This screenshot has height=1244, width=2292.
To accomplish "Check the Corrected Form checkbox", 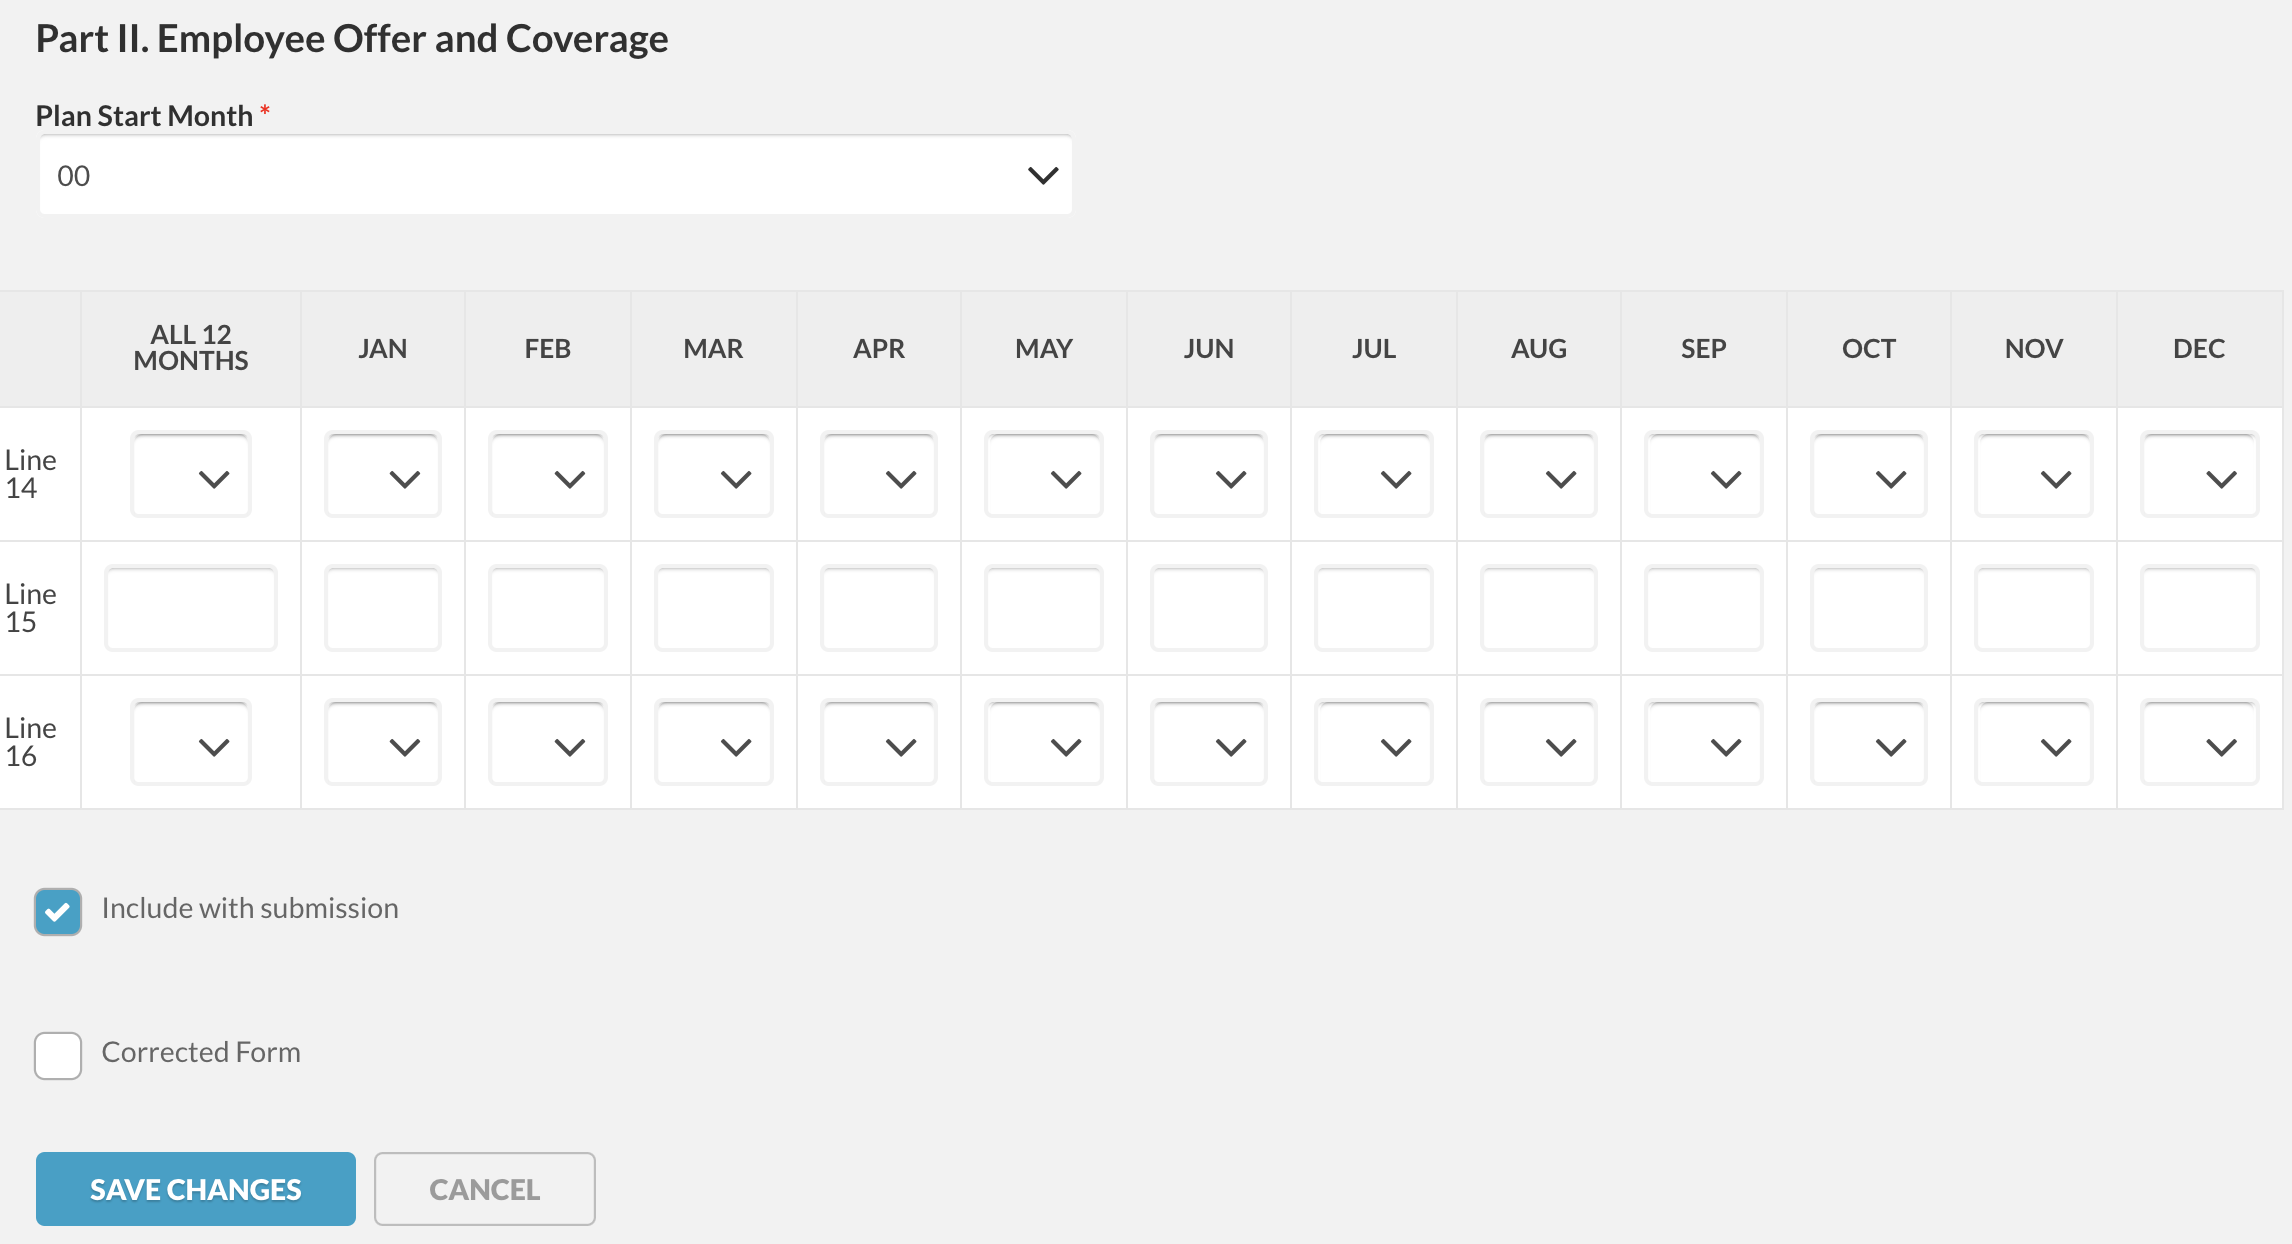I will [58, 1055].
